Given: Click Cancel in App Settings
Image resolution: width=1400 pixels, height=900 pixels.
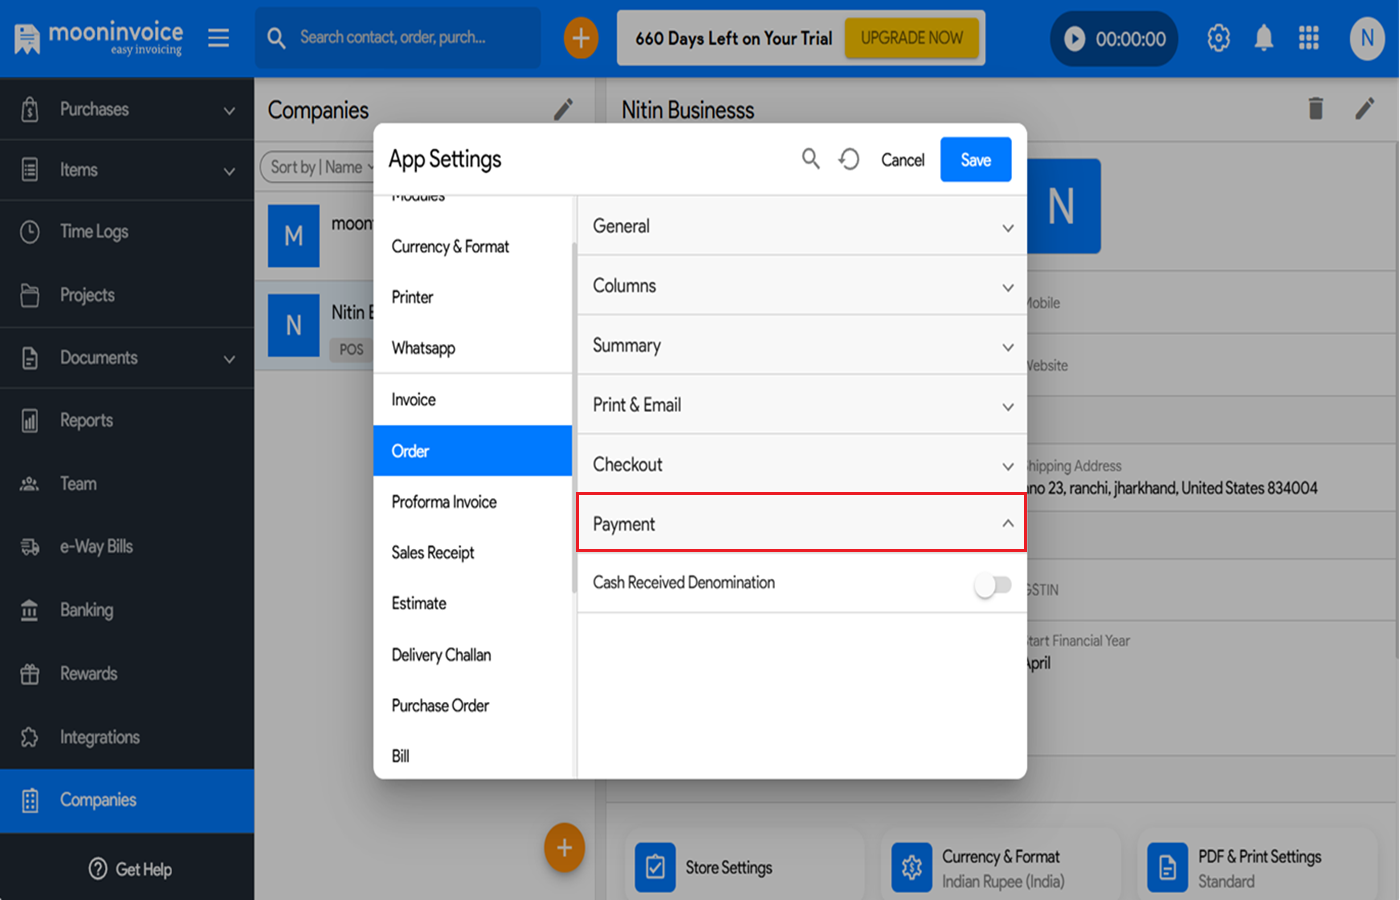Looking at the screenshot, I should pos(903,160).
